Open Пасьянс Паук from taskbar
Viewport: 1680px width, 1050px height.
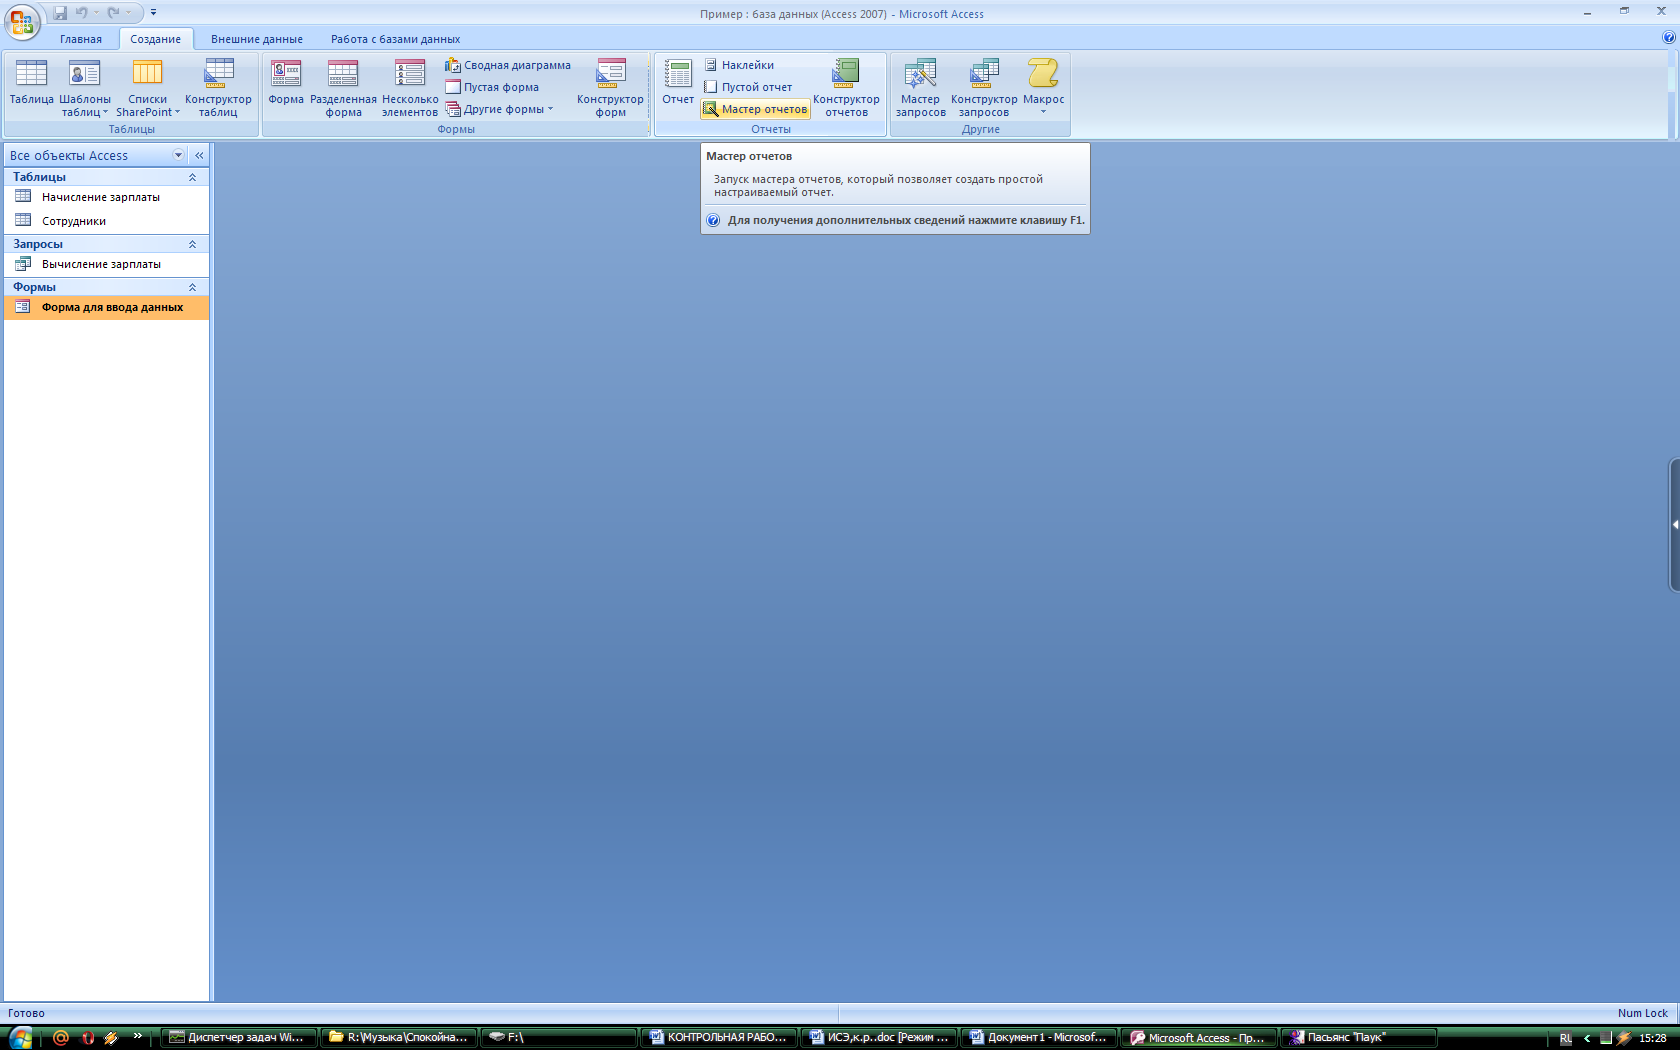[x=1359, y=1038]
